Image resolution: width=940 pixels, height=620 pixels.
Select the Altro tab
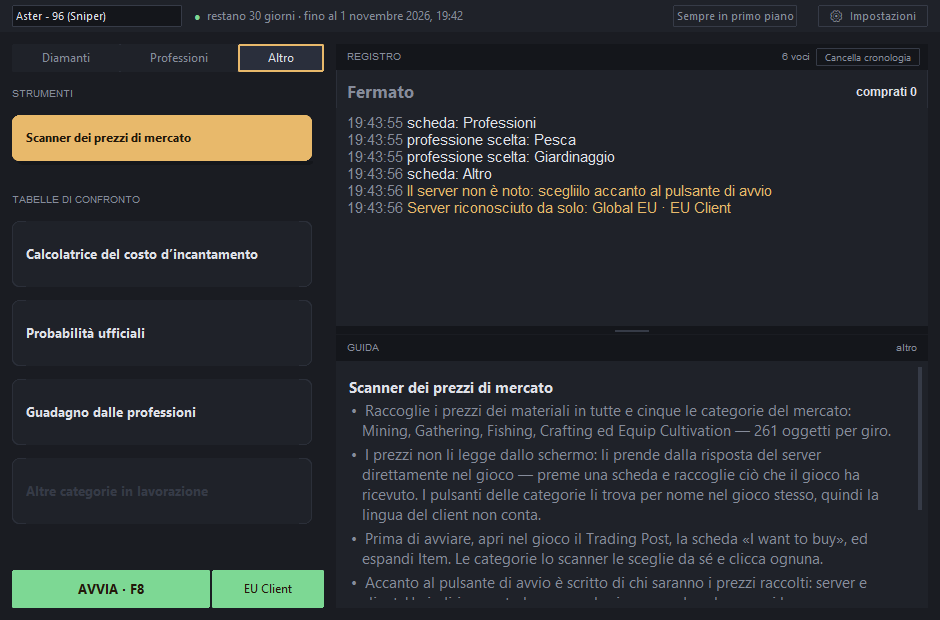pos(281,58)
